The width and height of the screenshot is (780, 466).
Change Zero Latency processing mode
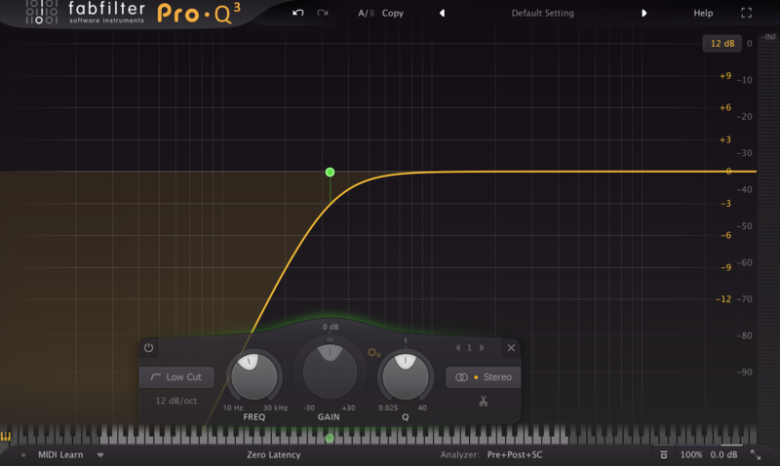point(274,455)
